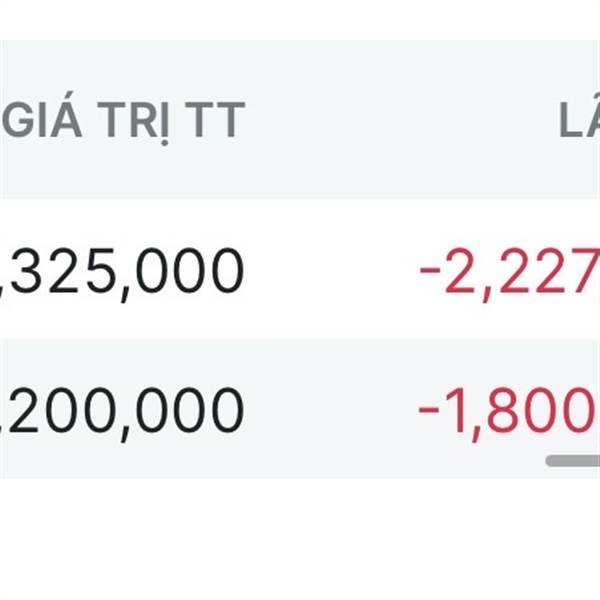Select the 200,000 market value cell
Viewport: 600px width, 600px height.
[124, 410]
